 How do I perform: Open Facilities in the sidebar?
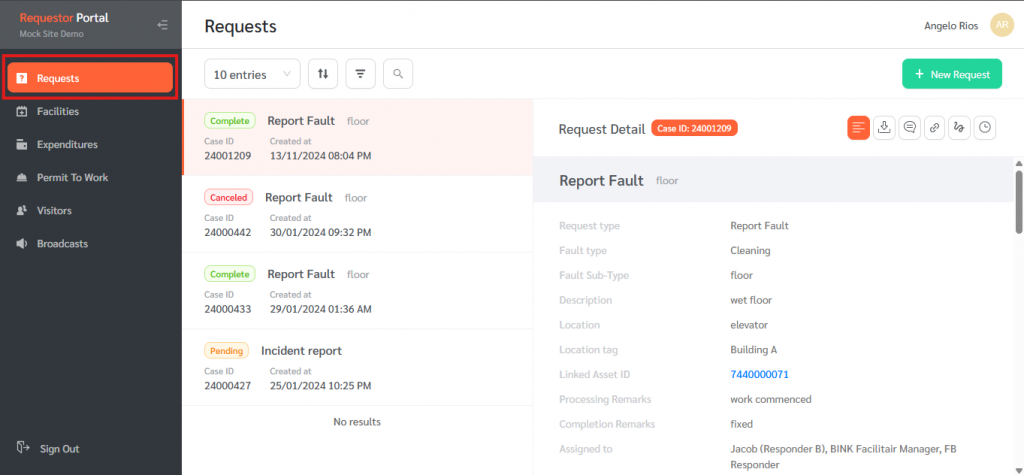tap(58, 111)
